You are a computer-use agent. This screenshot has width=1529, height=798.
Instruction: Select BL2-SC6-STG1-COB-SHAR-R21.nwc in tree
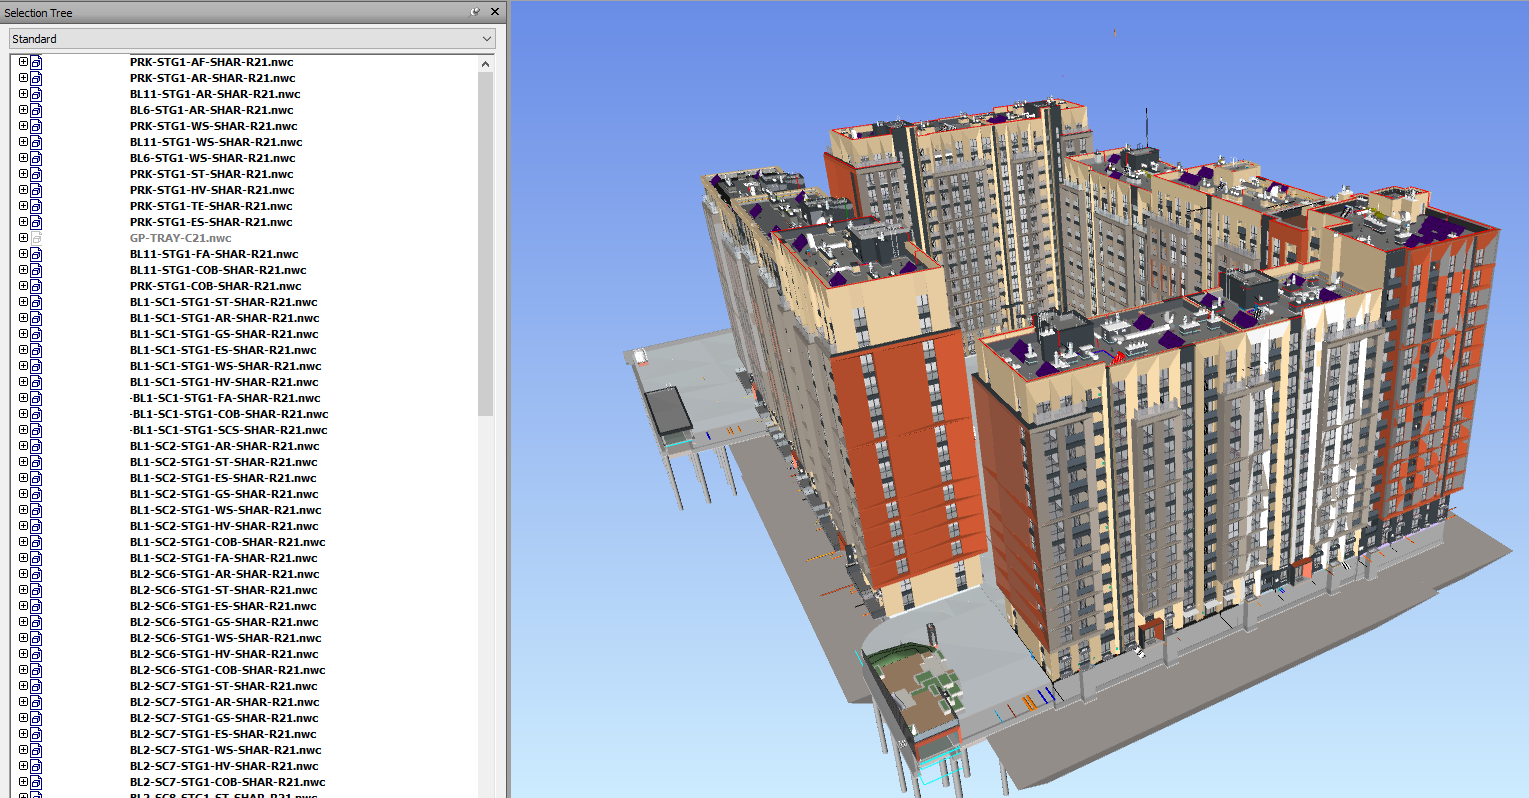(x=227, y=670)
